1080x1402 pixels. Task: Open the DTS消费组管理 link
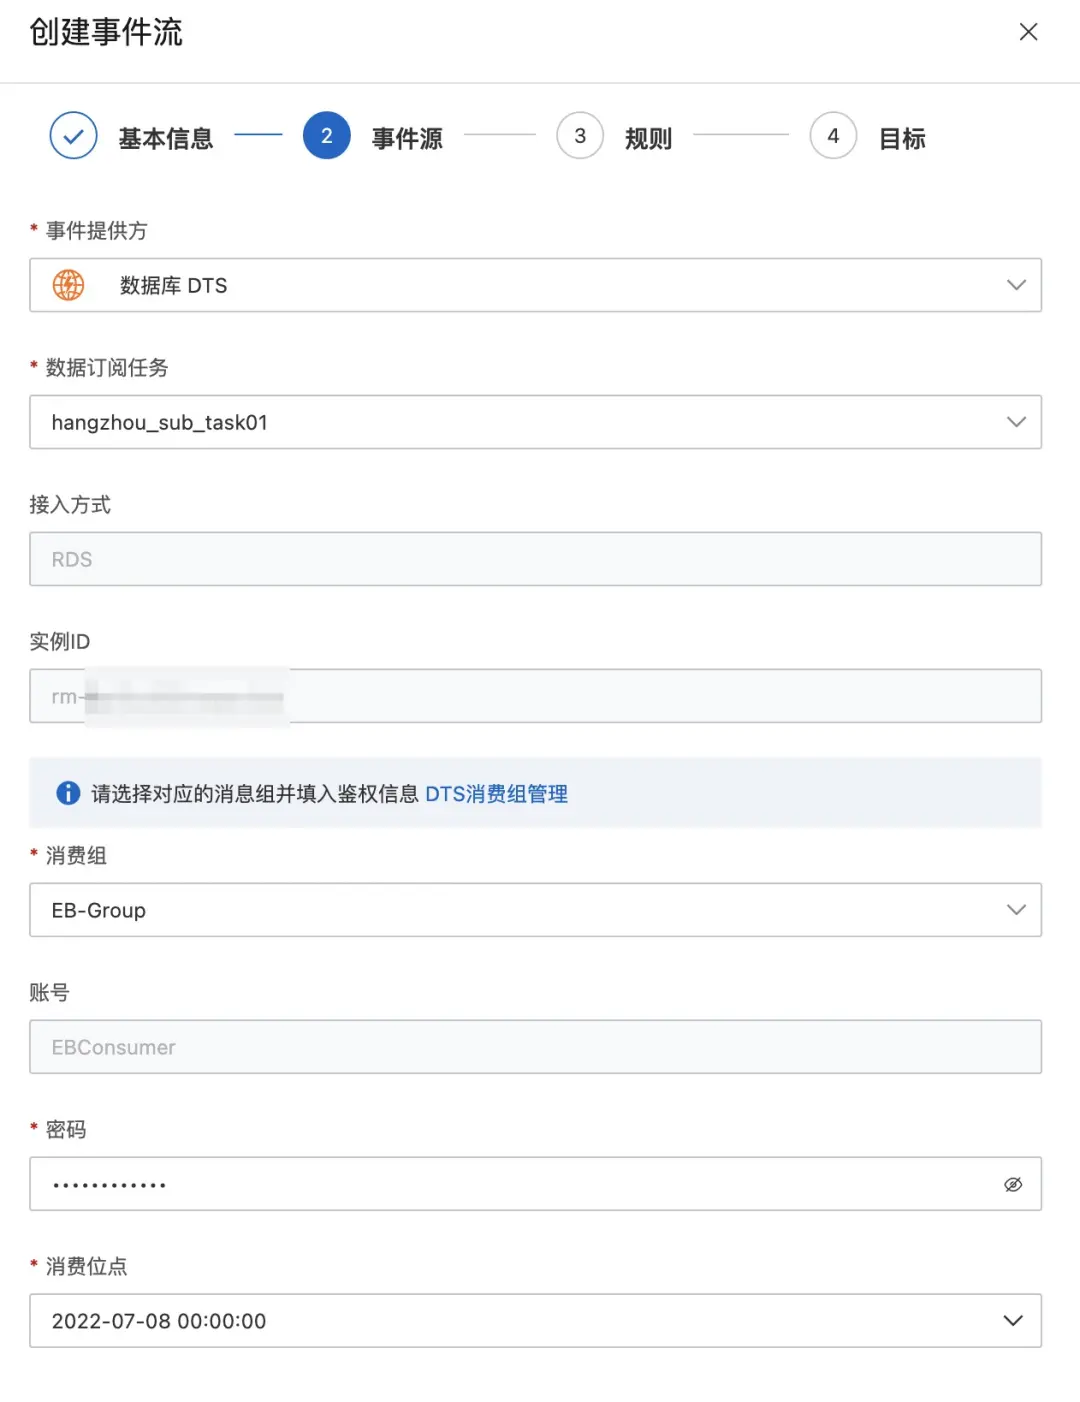pyautogui.click(x=496, y=794)
